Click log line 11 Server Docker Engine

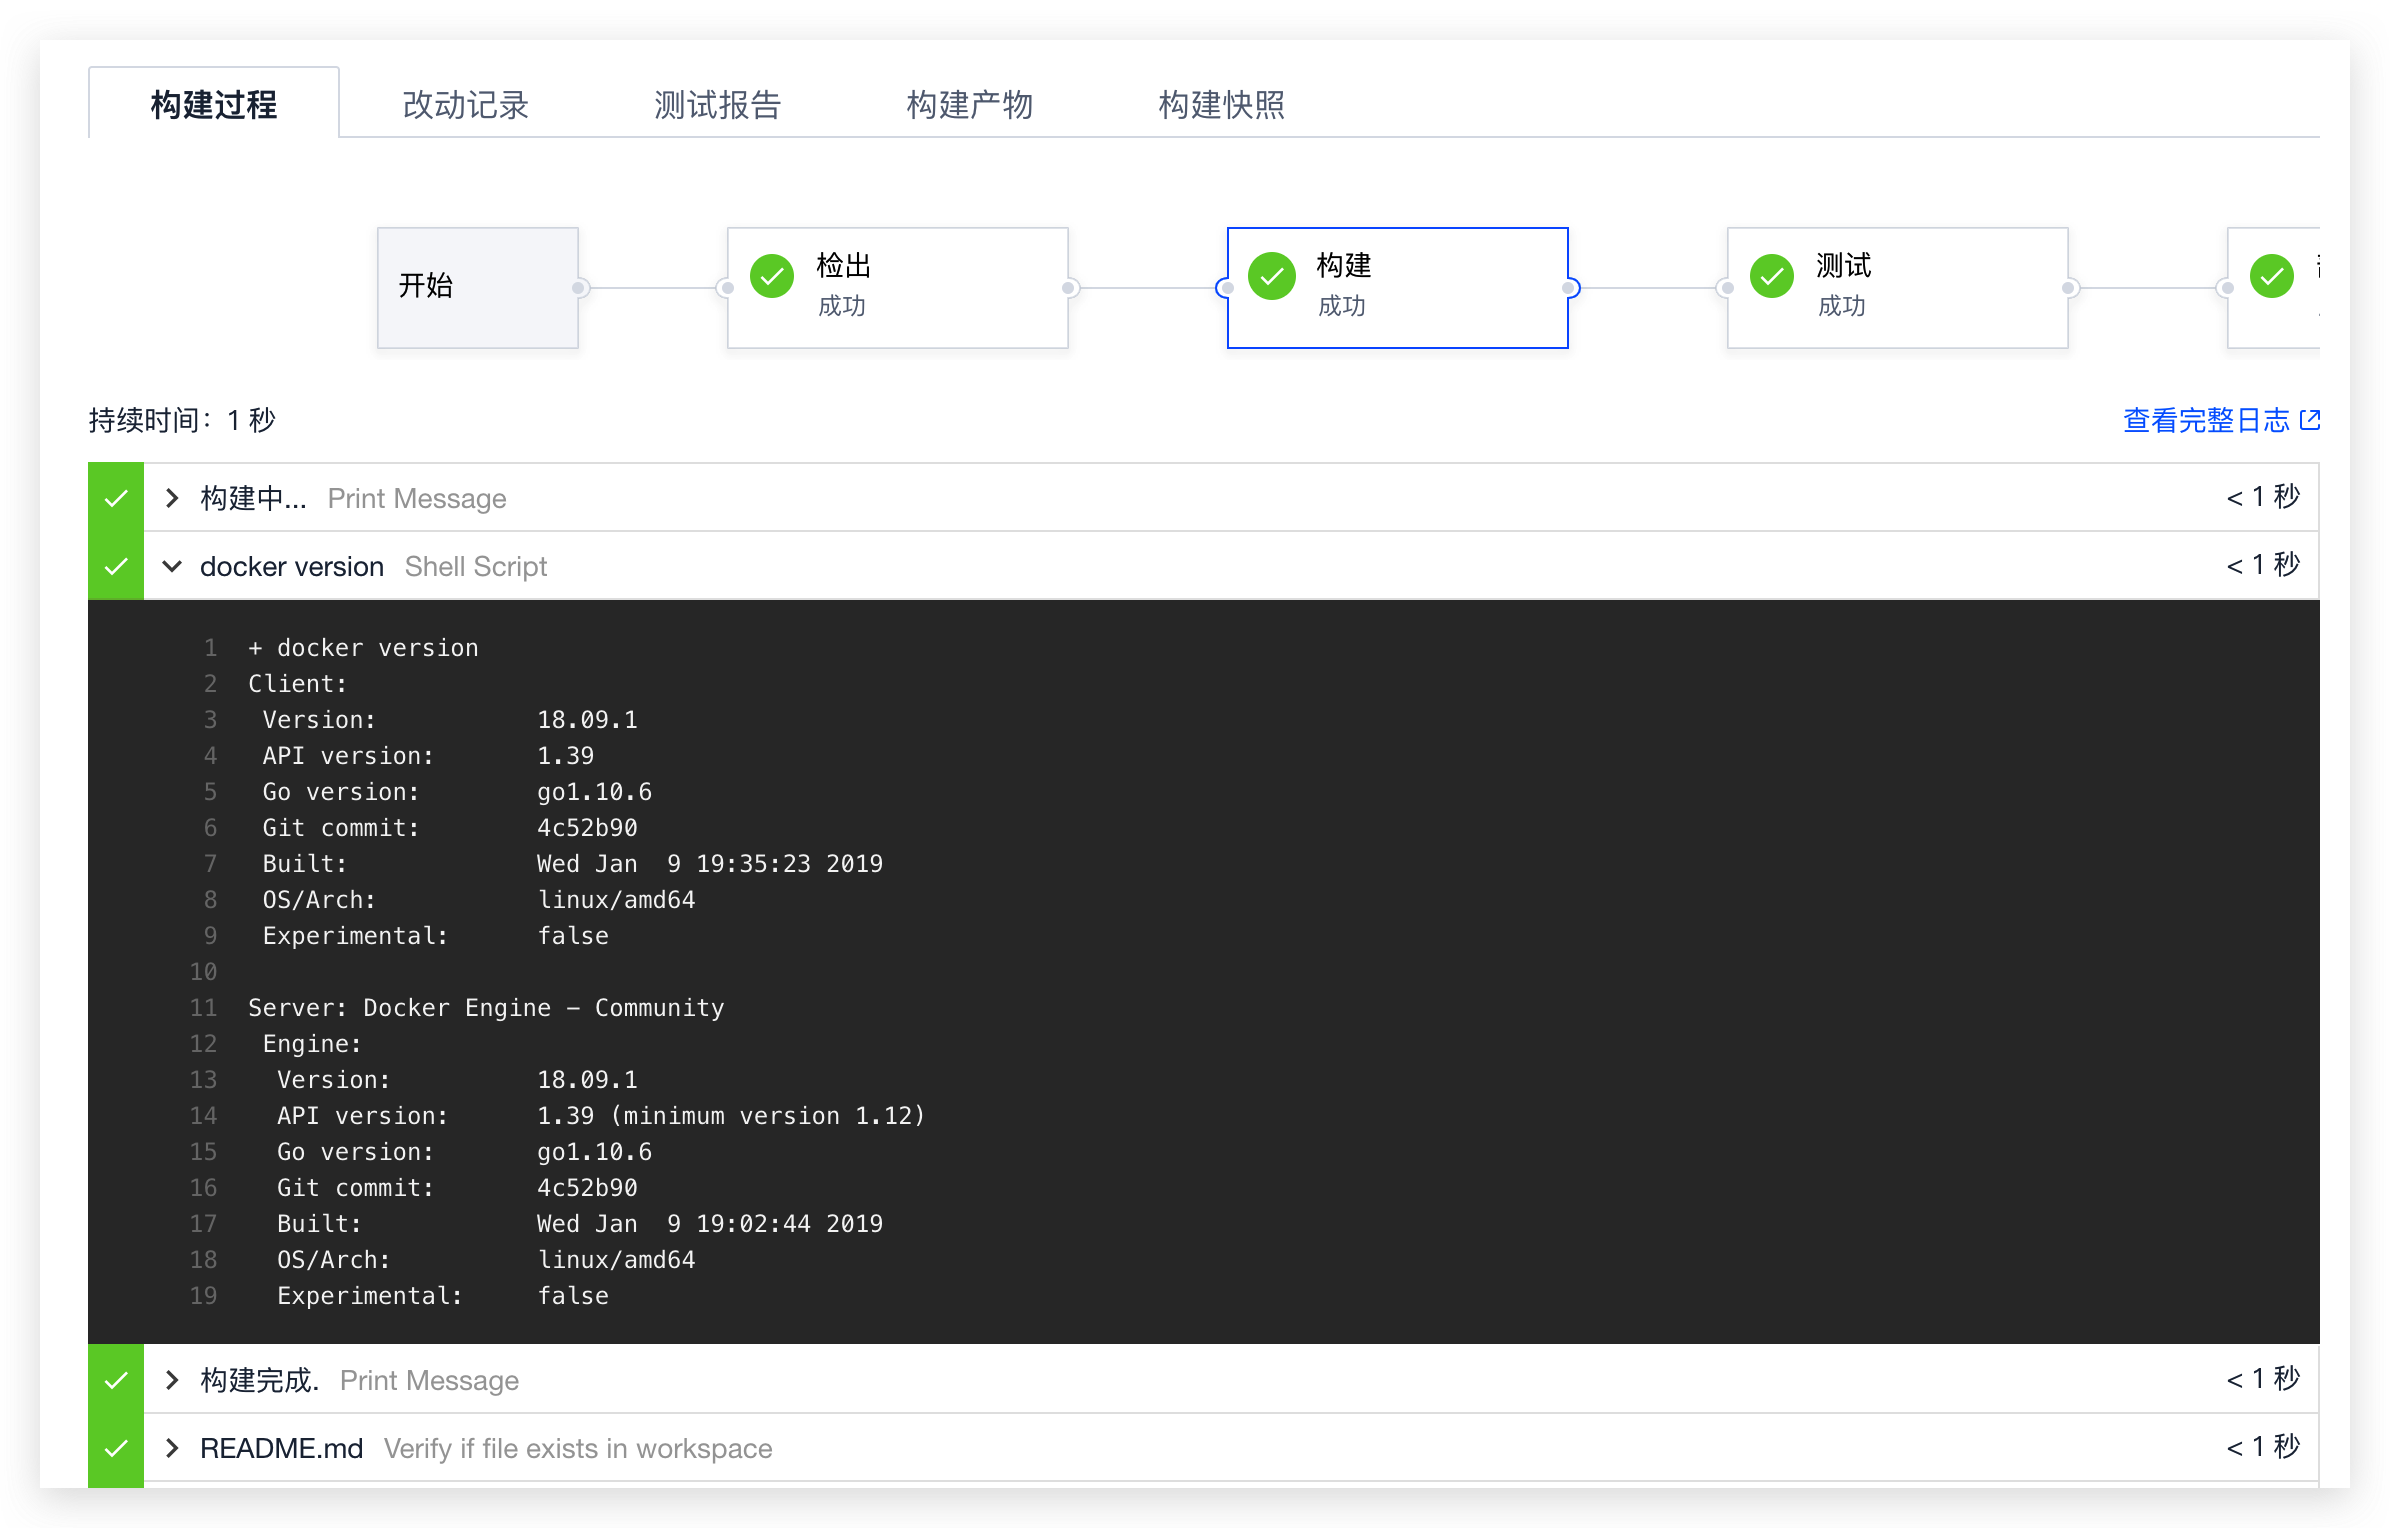[486, 1008]
